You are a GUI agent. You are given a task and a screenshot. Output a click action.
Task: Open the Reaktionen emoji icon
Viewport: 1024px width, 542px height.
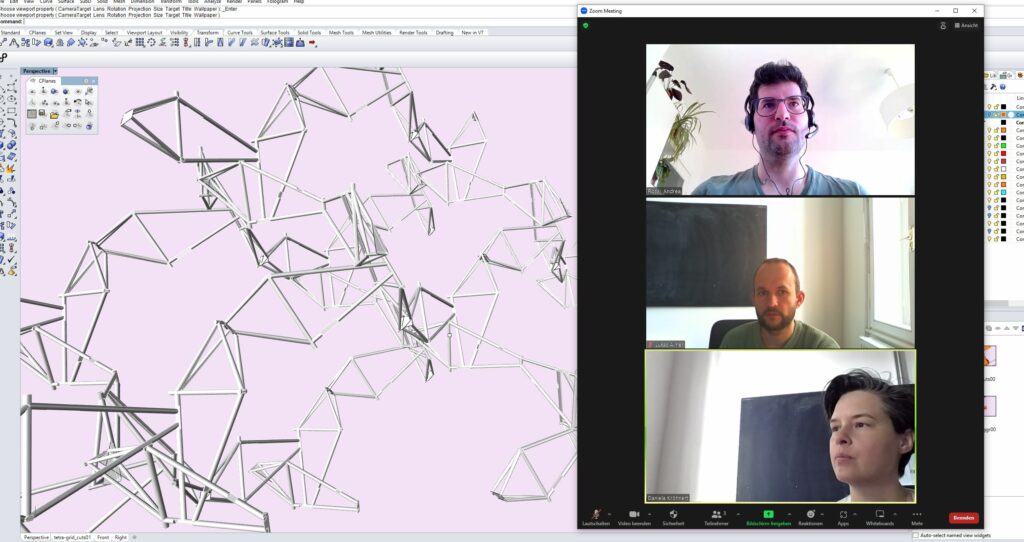(810, 514)
